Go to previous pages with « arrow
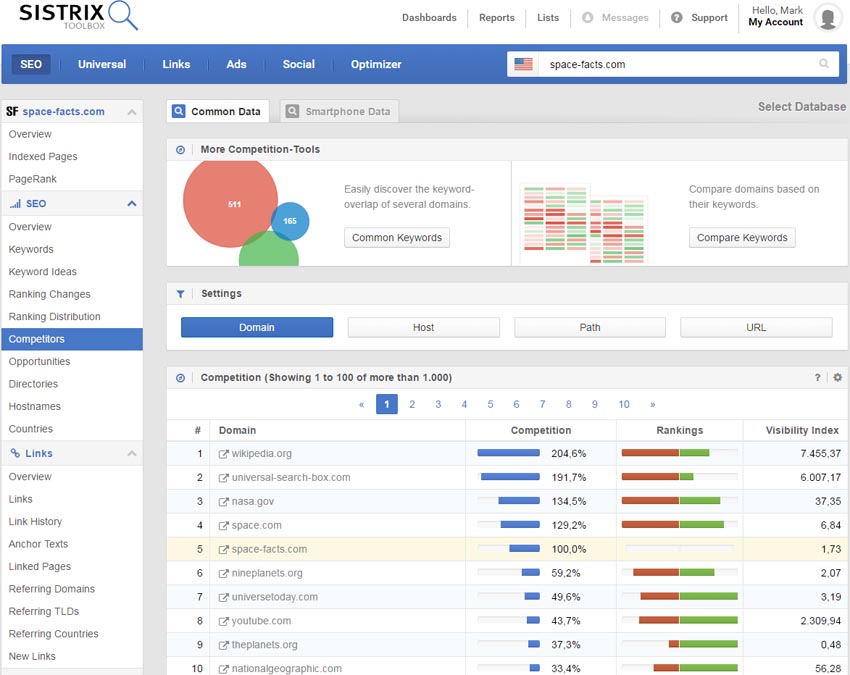Viewport: 850px width, 675px height. (x=362, y=404)
